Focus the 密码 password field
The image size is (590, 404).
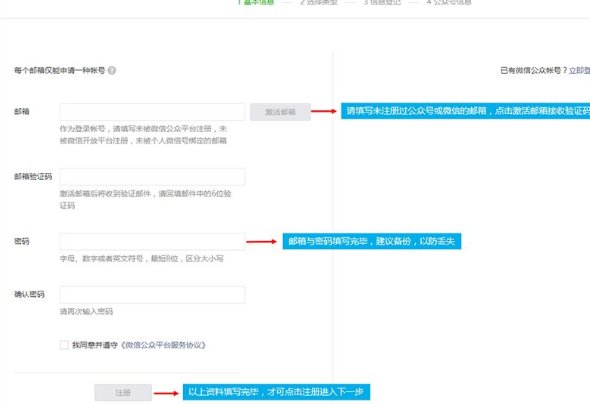click(152, 241)
